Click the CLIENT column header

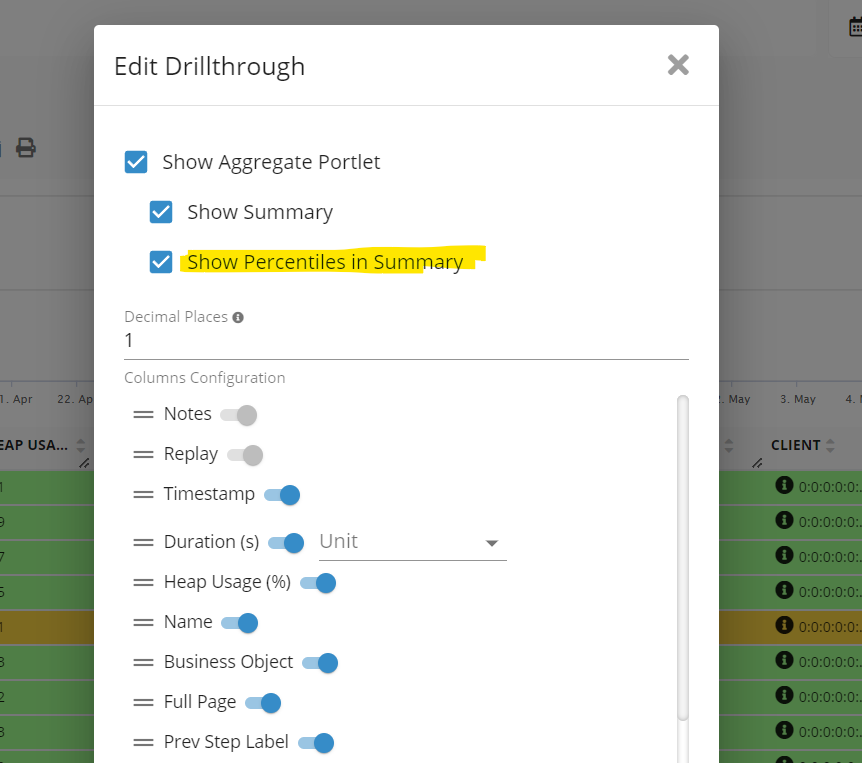795,445
